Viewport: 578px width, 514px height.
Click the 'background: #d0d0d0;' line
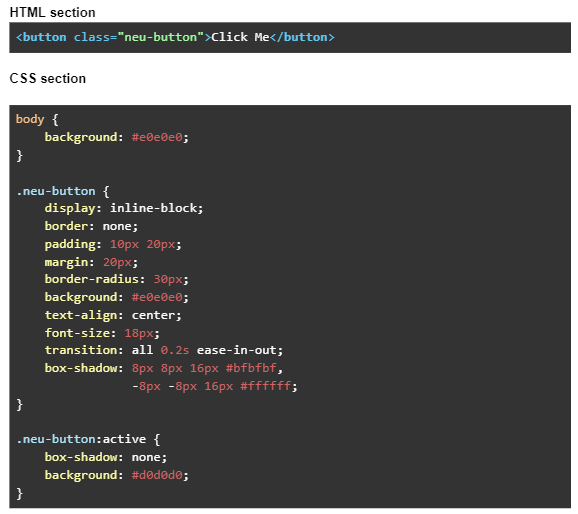116,475
